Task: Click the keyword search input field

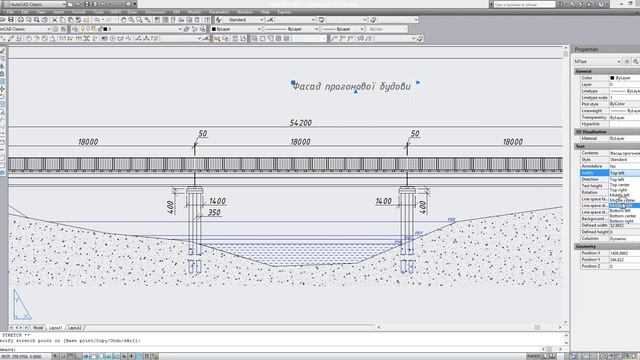Action: coord(524,4)
